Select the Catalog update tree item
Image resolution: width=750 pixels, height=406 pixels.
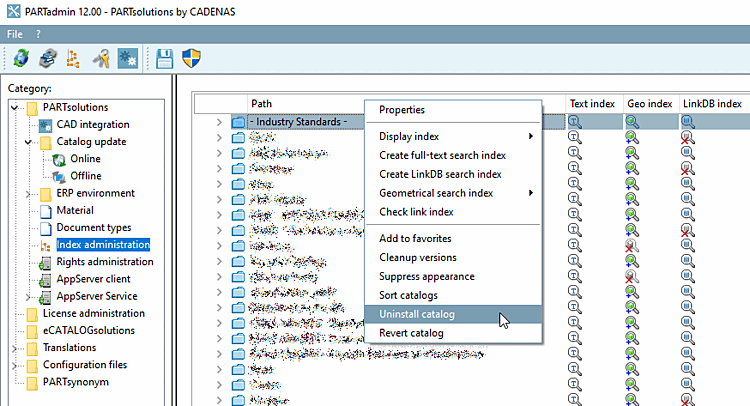coord(91,142)
